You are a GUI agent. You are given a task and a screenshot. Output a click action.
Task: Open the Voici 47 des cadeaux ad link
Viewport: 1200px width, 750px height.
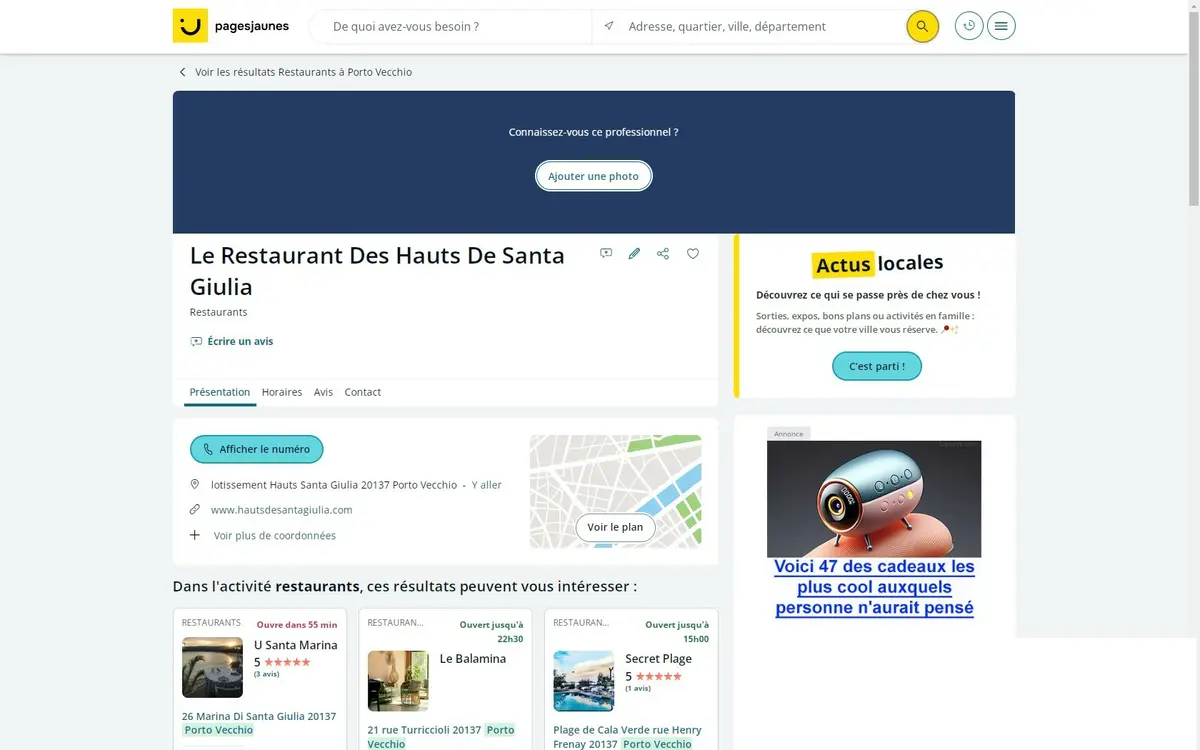tap(874, 587)
